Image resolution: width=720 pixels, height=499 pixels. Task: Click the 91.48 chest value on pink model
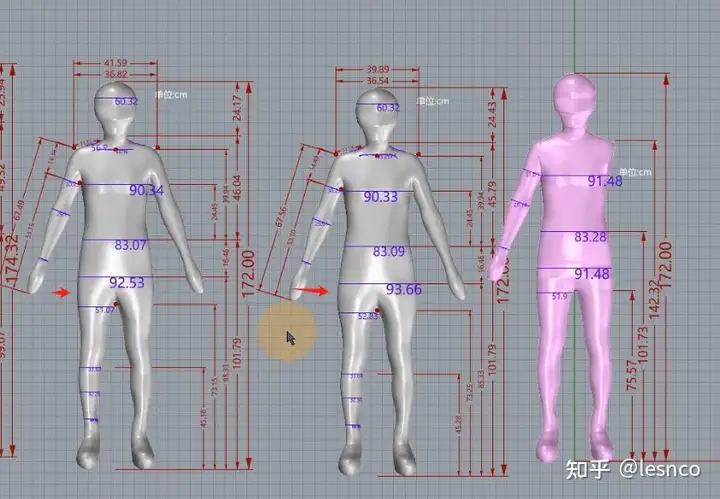[x=605, y=181]
